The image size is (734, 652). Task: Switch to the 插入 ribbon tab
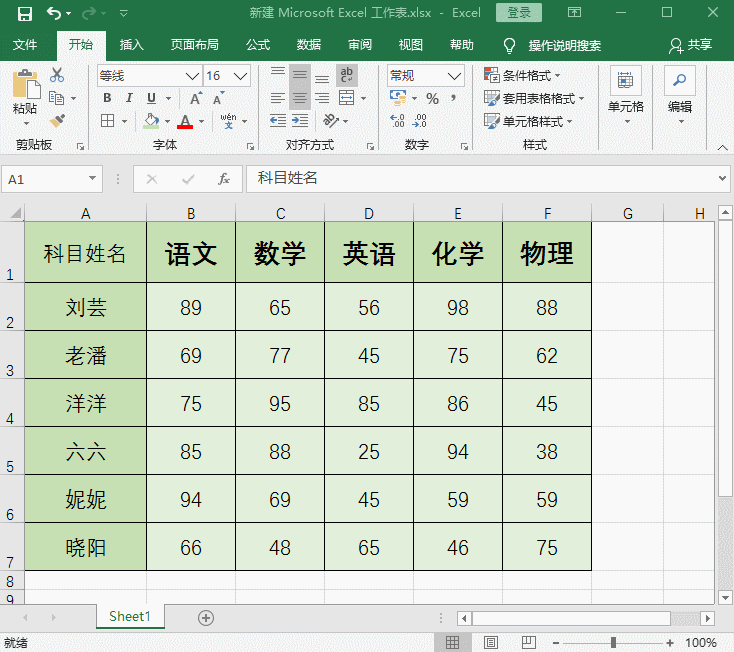pyautogui.click(x=132, y=45)
